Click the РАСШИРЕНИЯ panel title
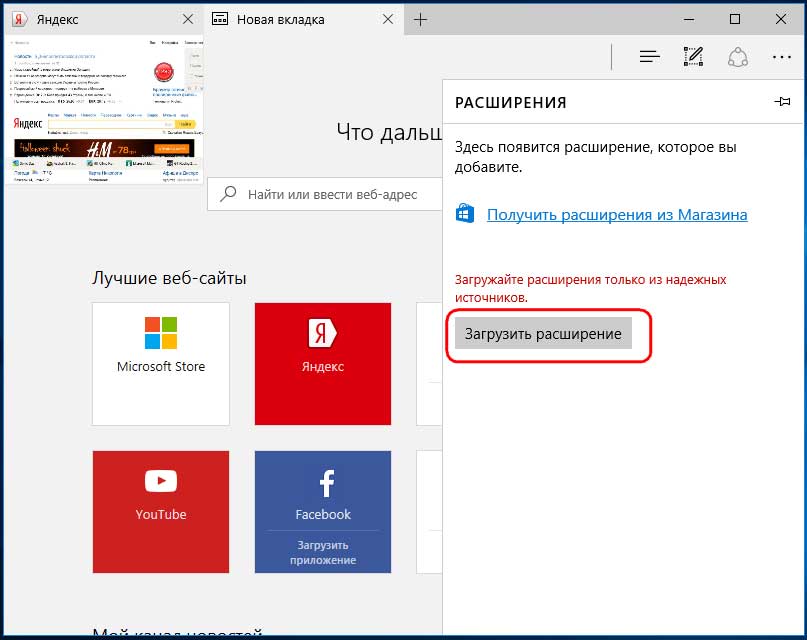This screenshot has width=807, height=640. (511, 102)
